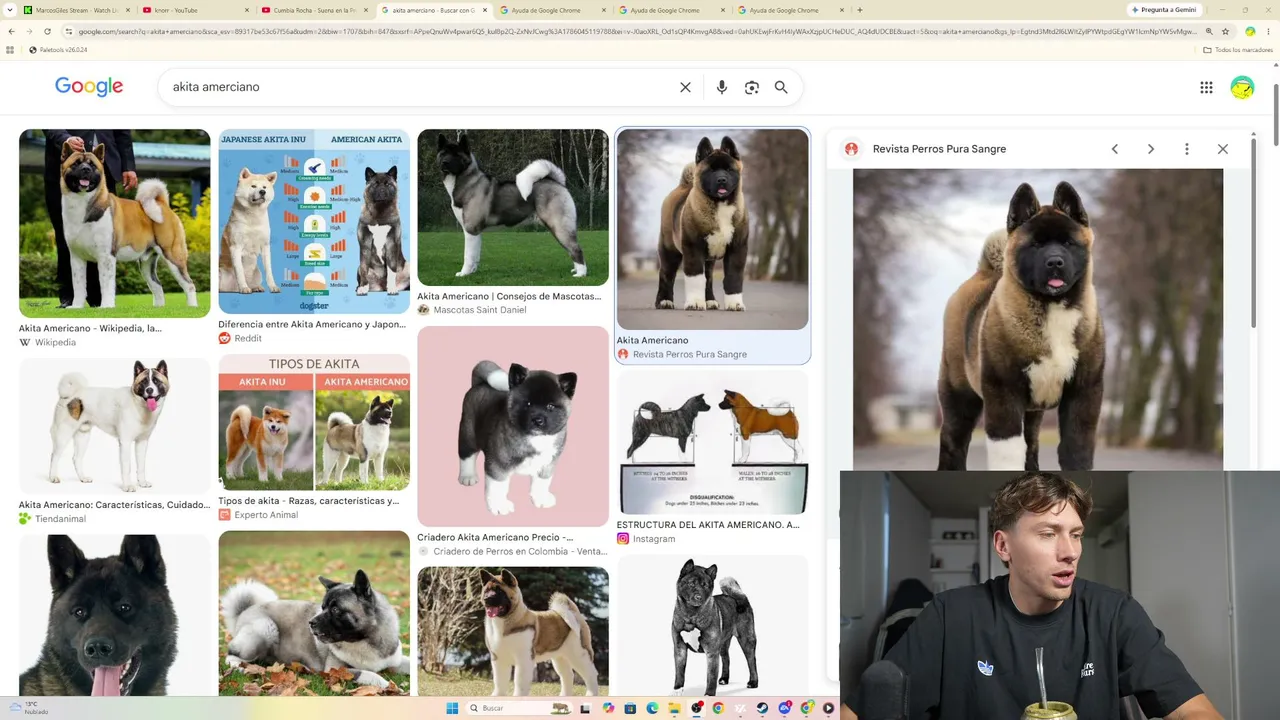
Task: Open the Reddit Japanese vs American Akita image
Action: pos(314,221)
